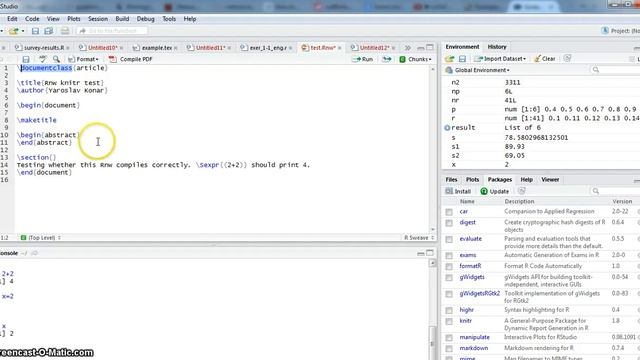640x360 pixels.
Task: Open gWidgetsRGtk2 package link
Action: tap(480, 293)
